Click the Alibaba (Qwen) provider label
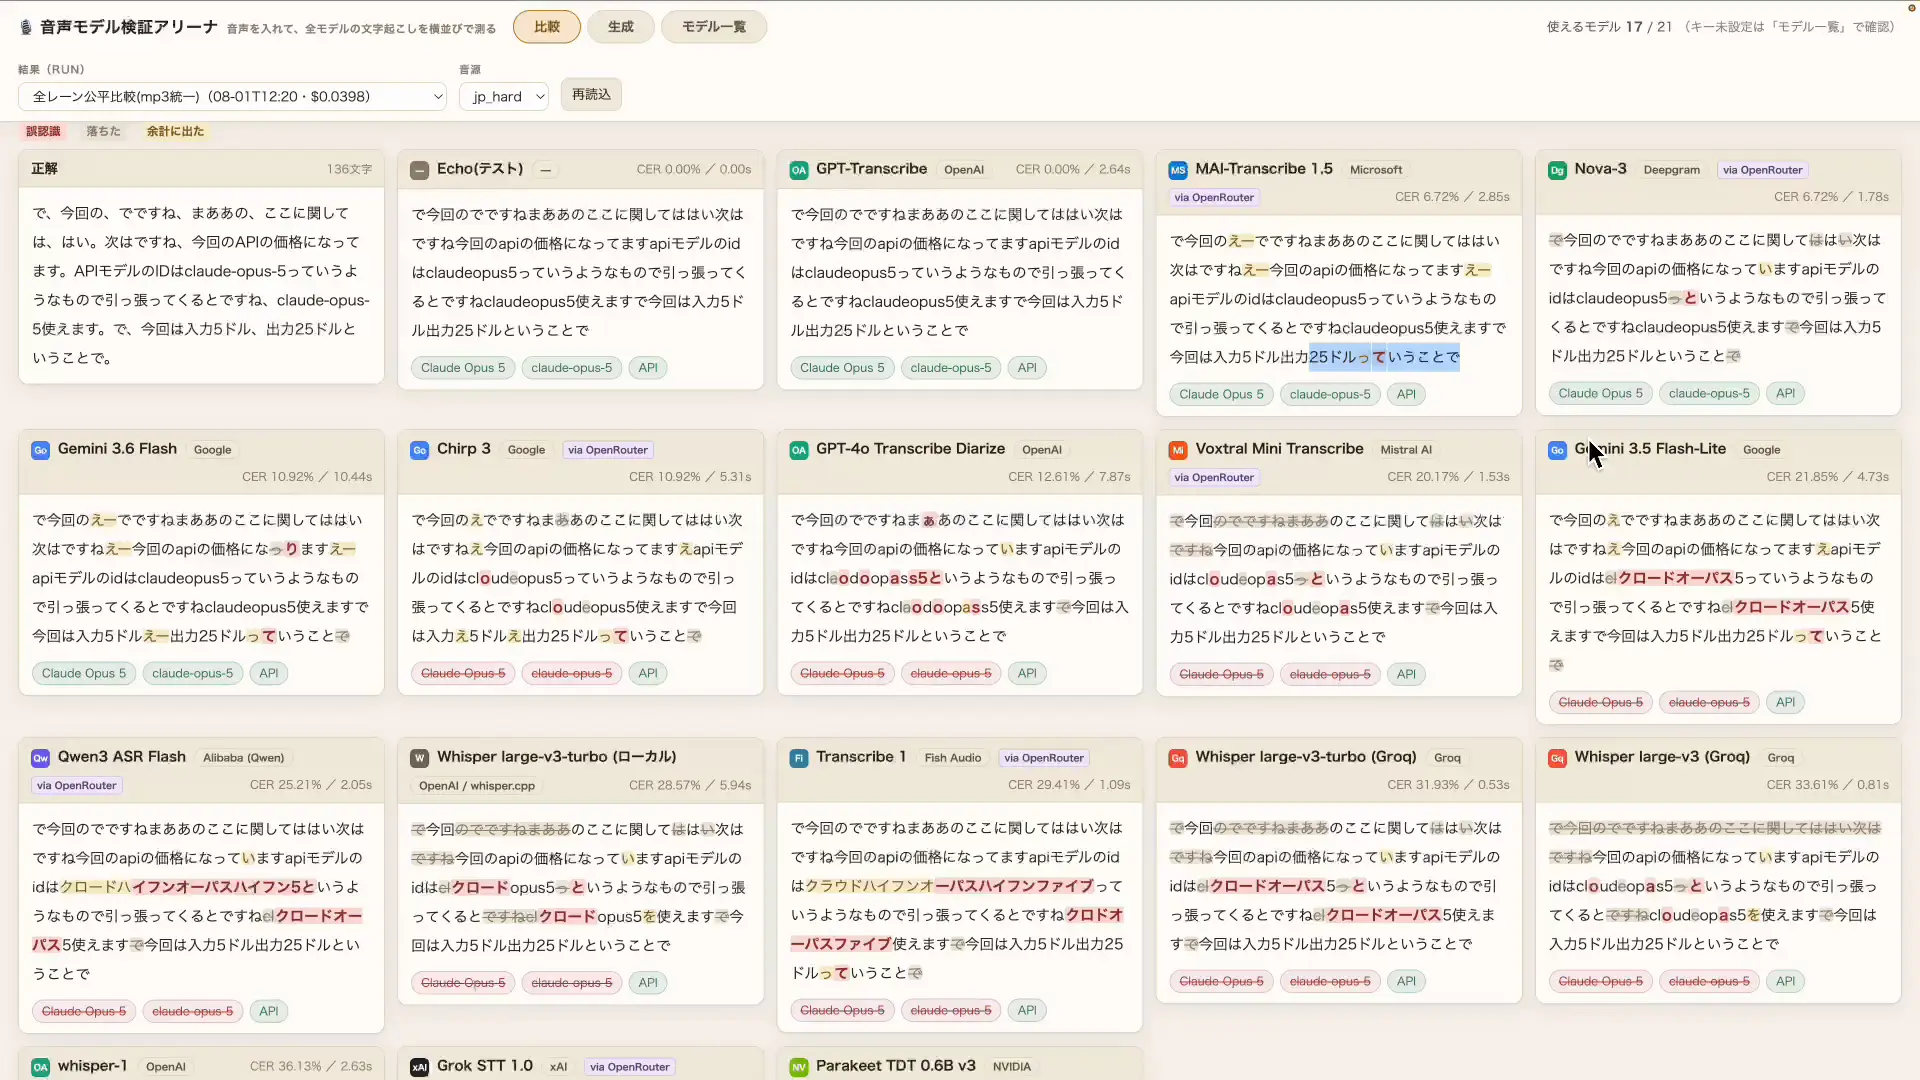 point(243,758)
